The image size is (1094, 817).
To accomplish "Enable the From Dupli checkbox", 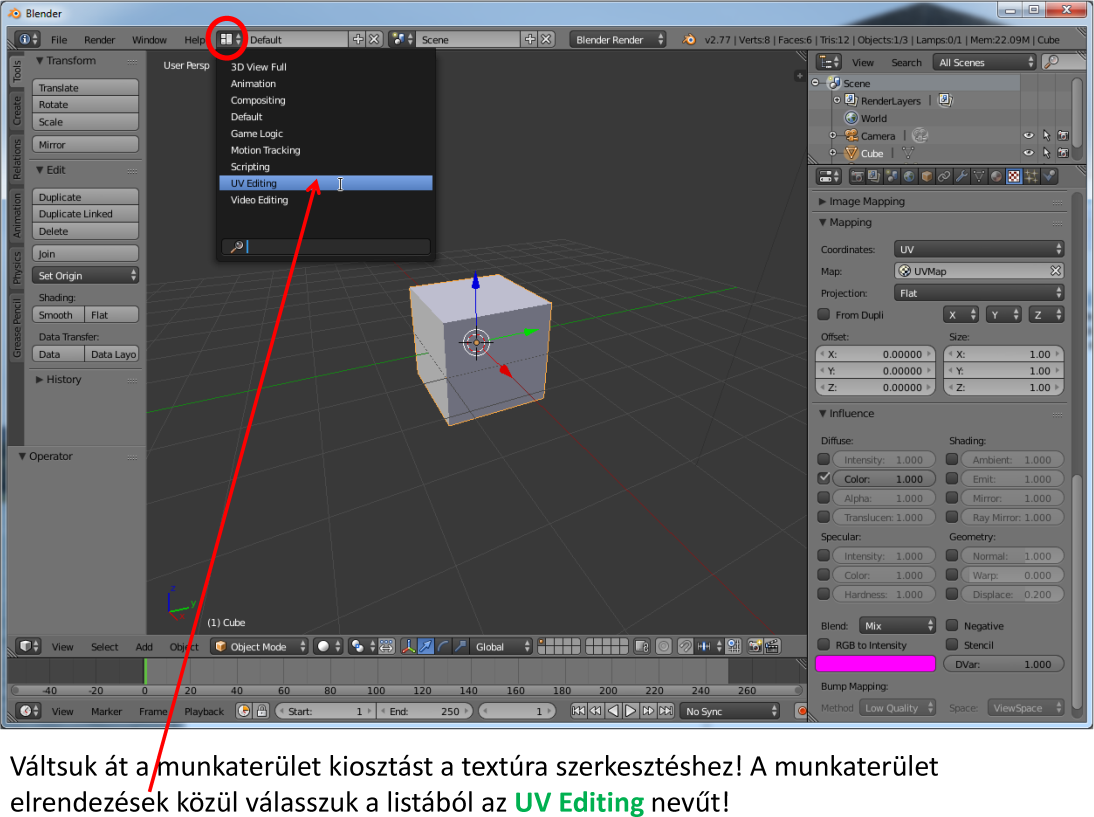I will 823,315.
